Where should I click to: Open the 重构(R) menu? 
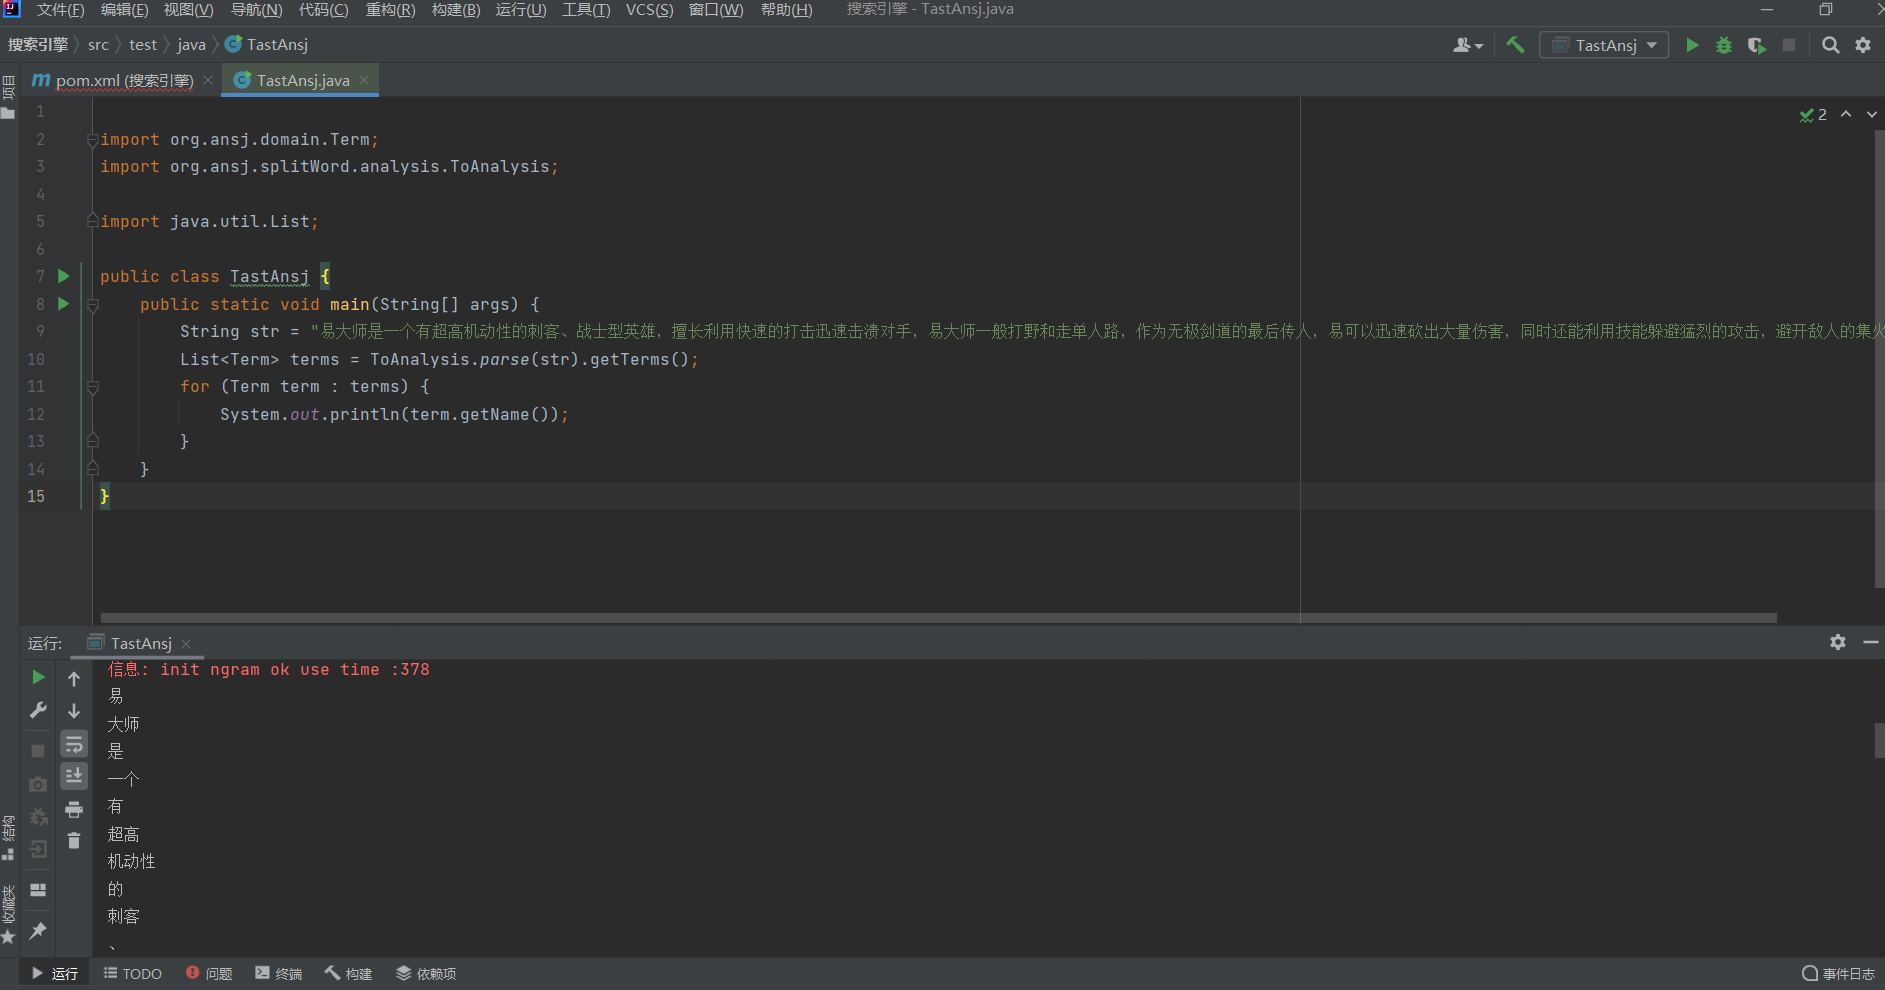[390, 10]
